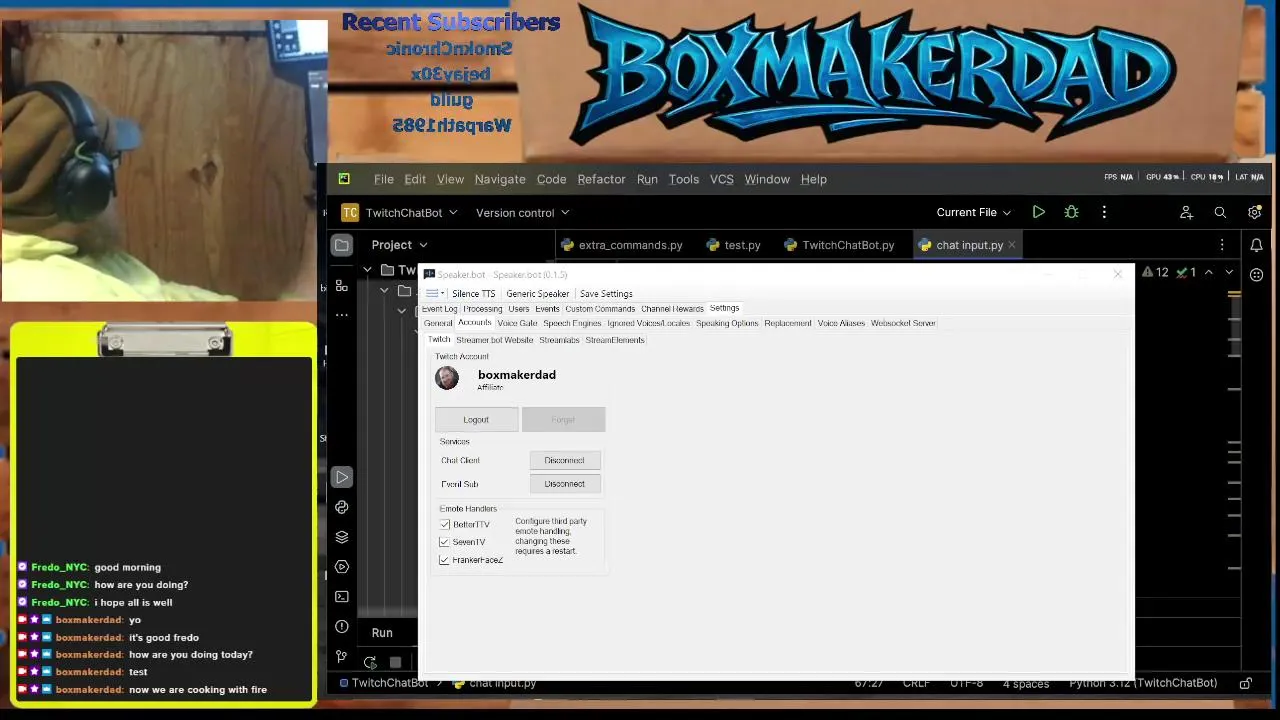Open the Speaker.bot hamburger menu dropdown
1280x720 pixels.
coord(434,293)
